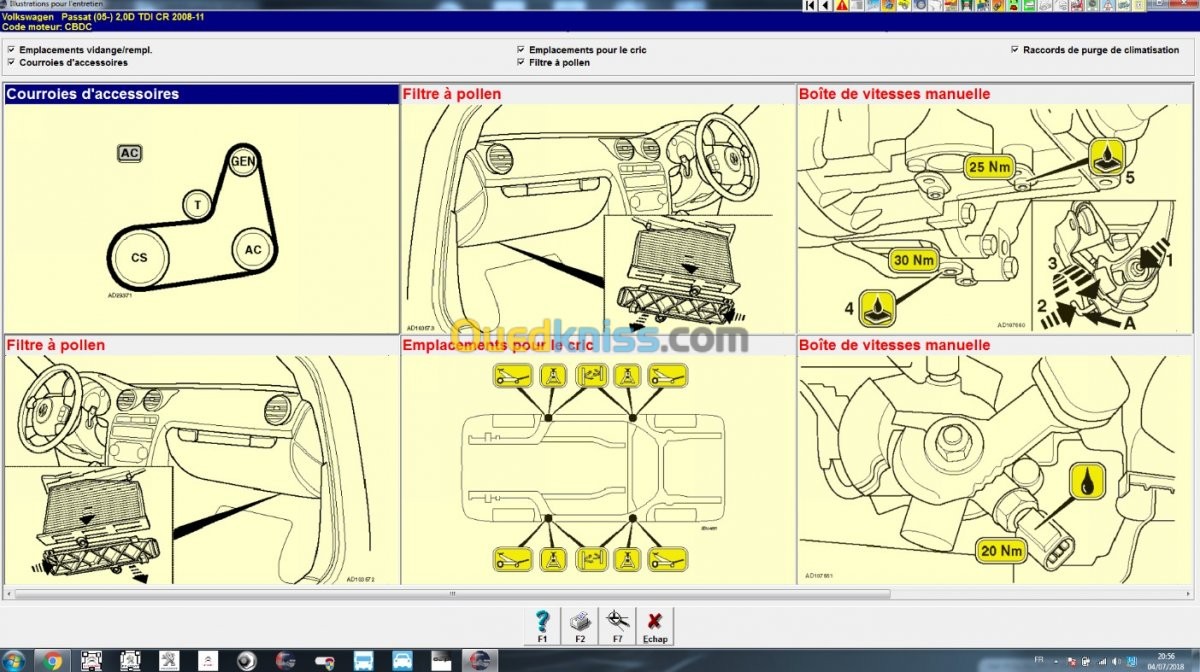The width and height of the screenshot is (1200, 672).
Task: Click the F2 print button
Action: [580, 626]
